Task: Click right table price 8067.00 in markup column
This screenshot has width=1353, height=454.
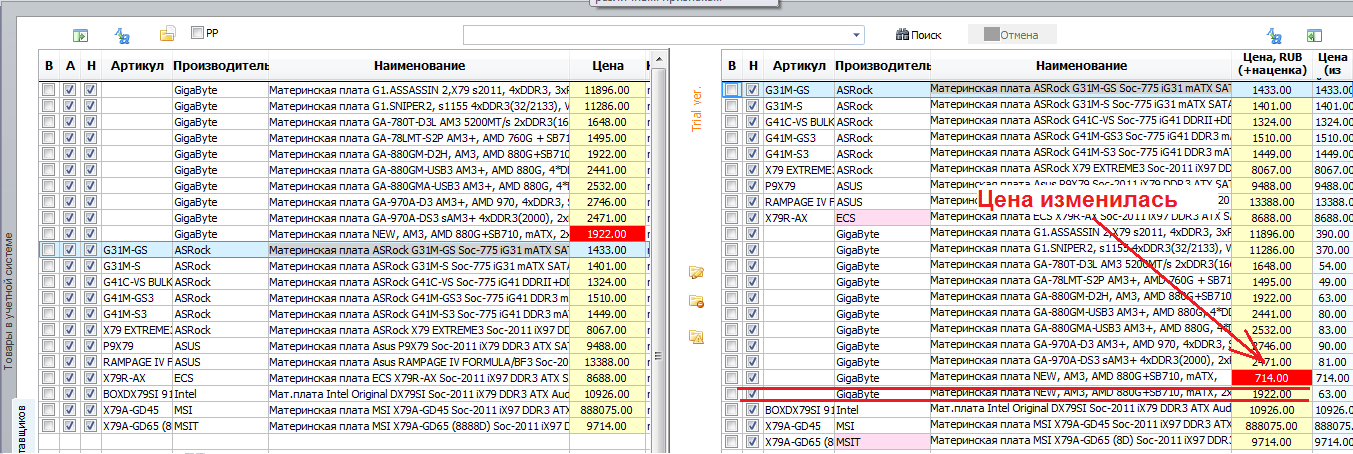Action: [1271, 169]
